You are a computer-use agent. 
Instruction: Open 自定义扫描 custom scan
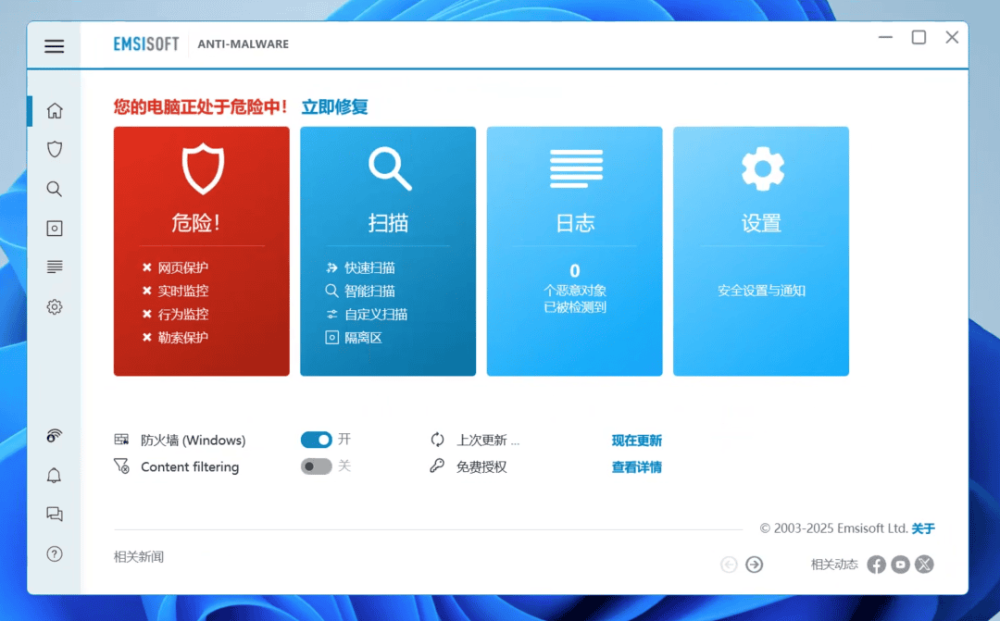(376, 314)
